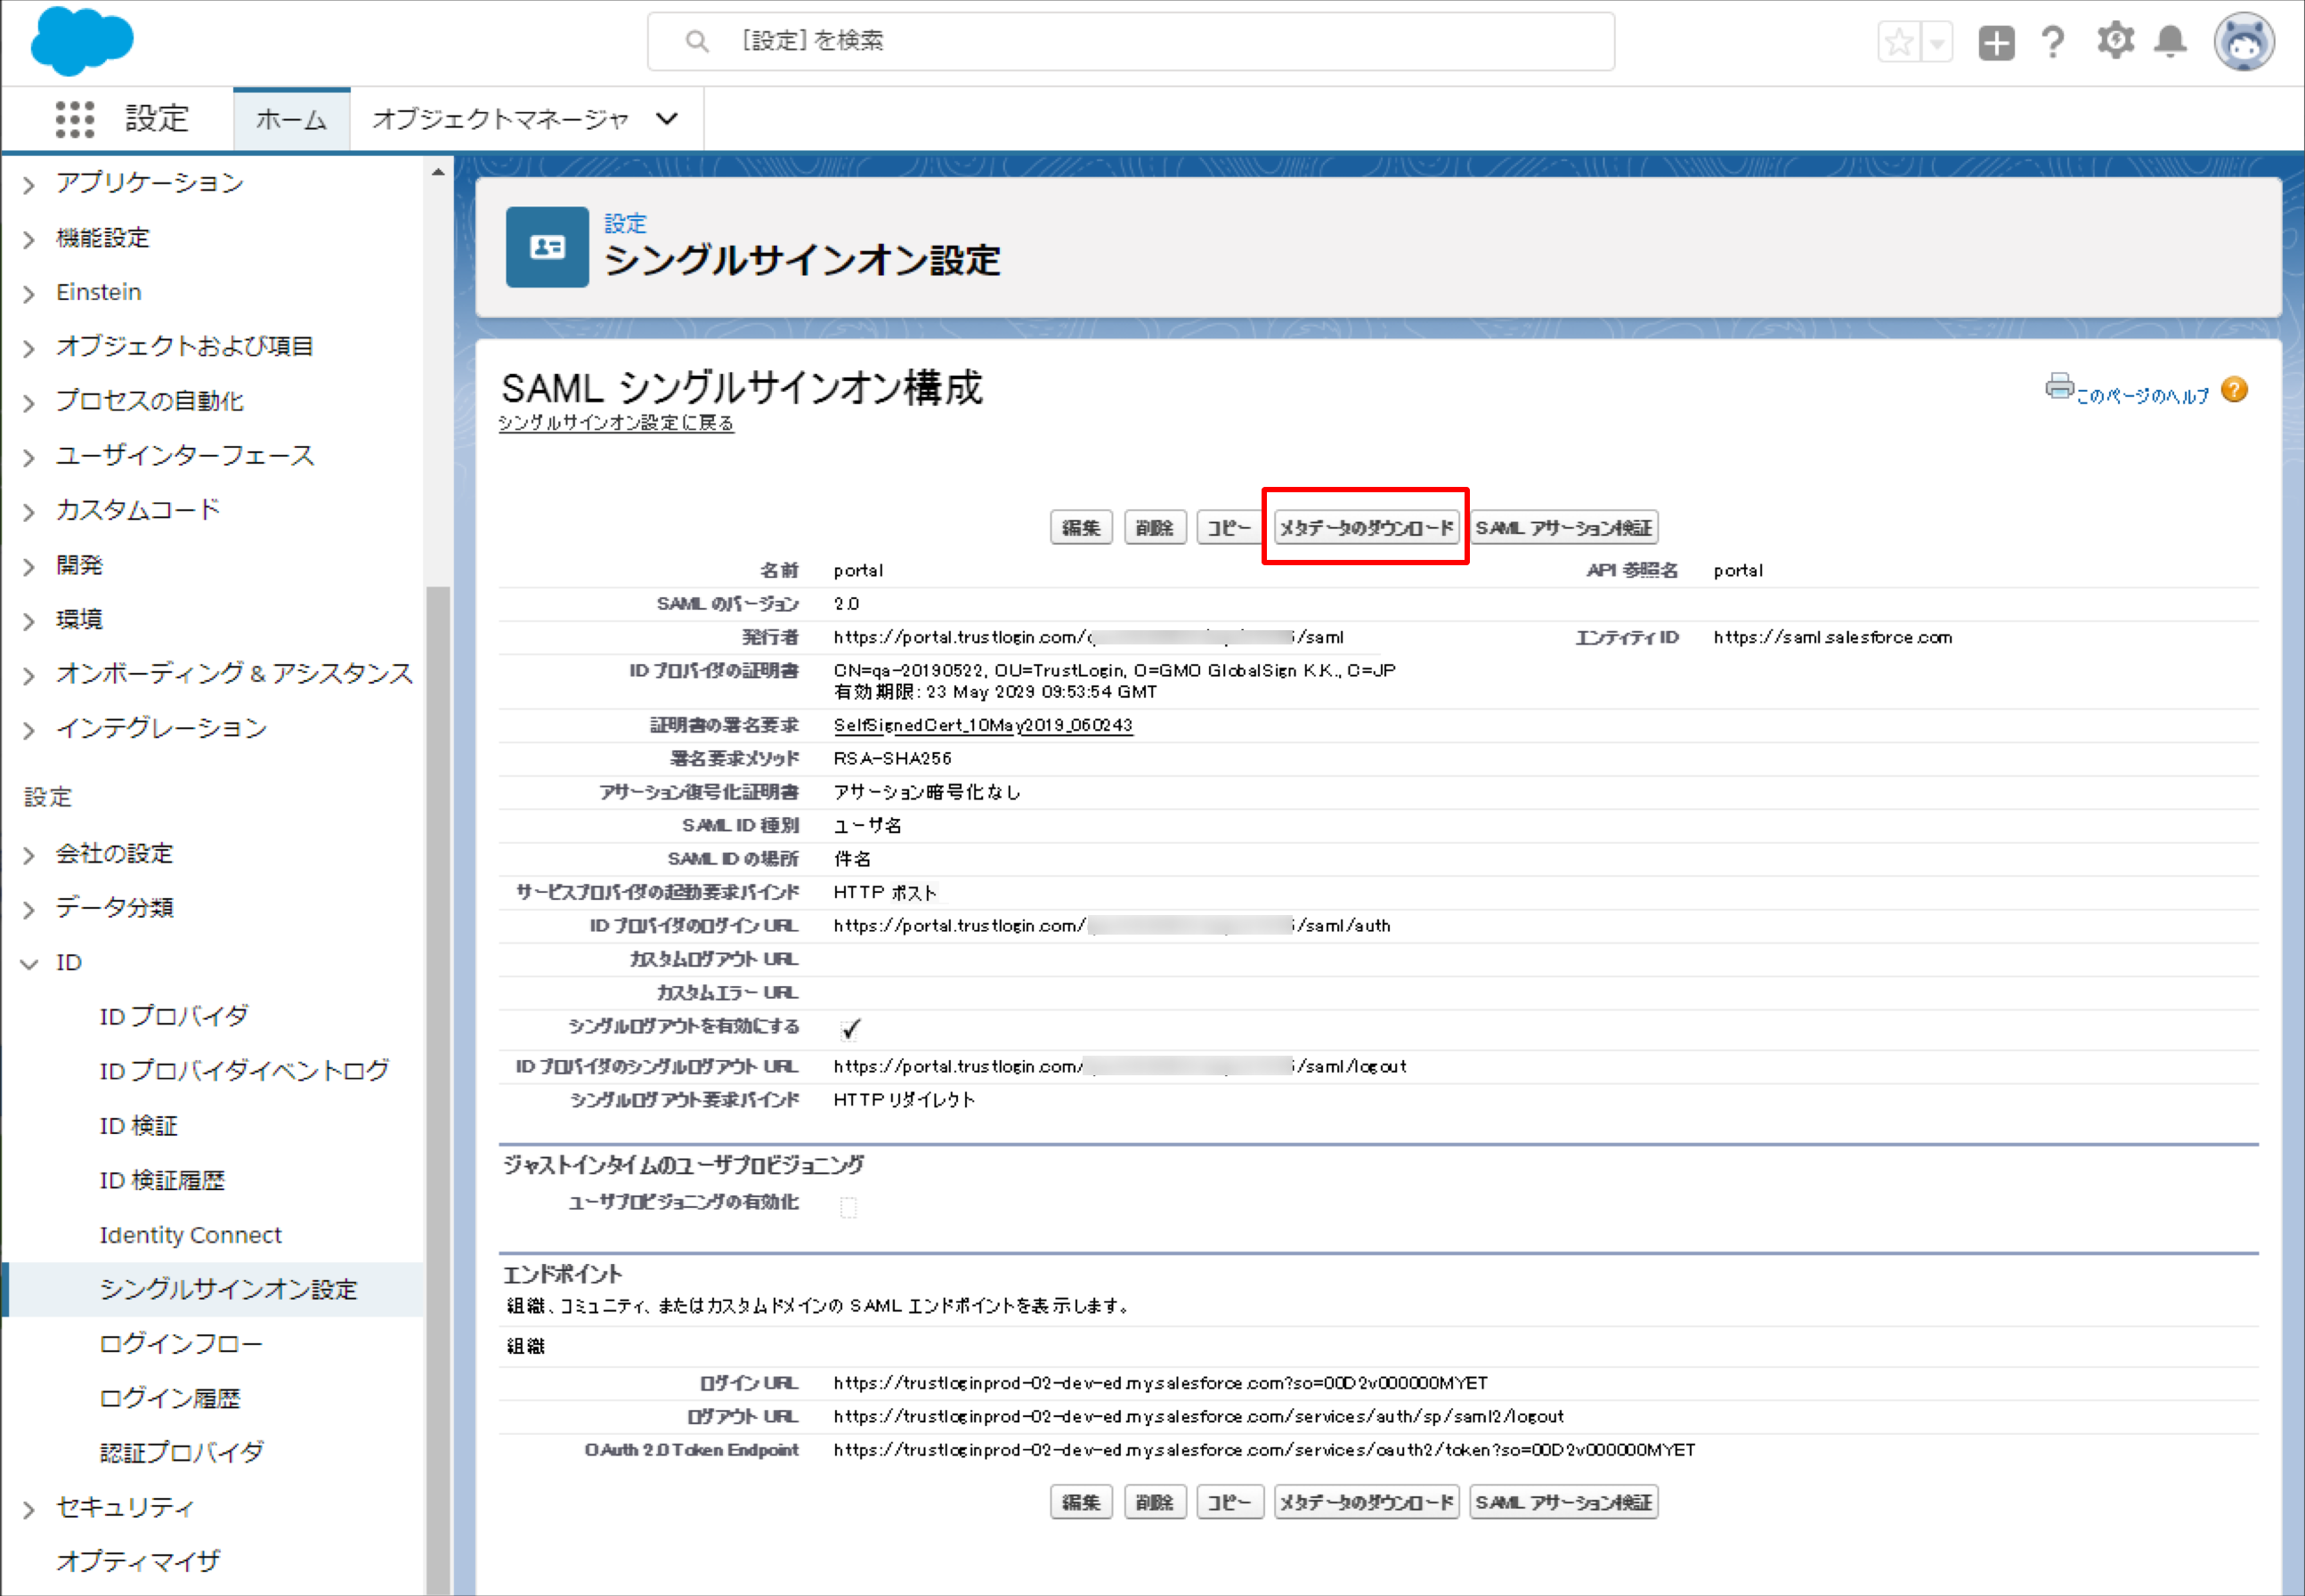The image size is (2305, 1596).
Task: Open ログイン履歴 in sidebar
Action: click(170, 1398)
